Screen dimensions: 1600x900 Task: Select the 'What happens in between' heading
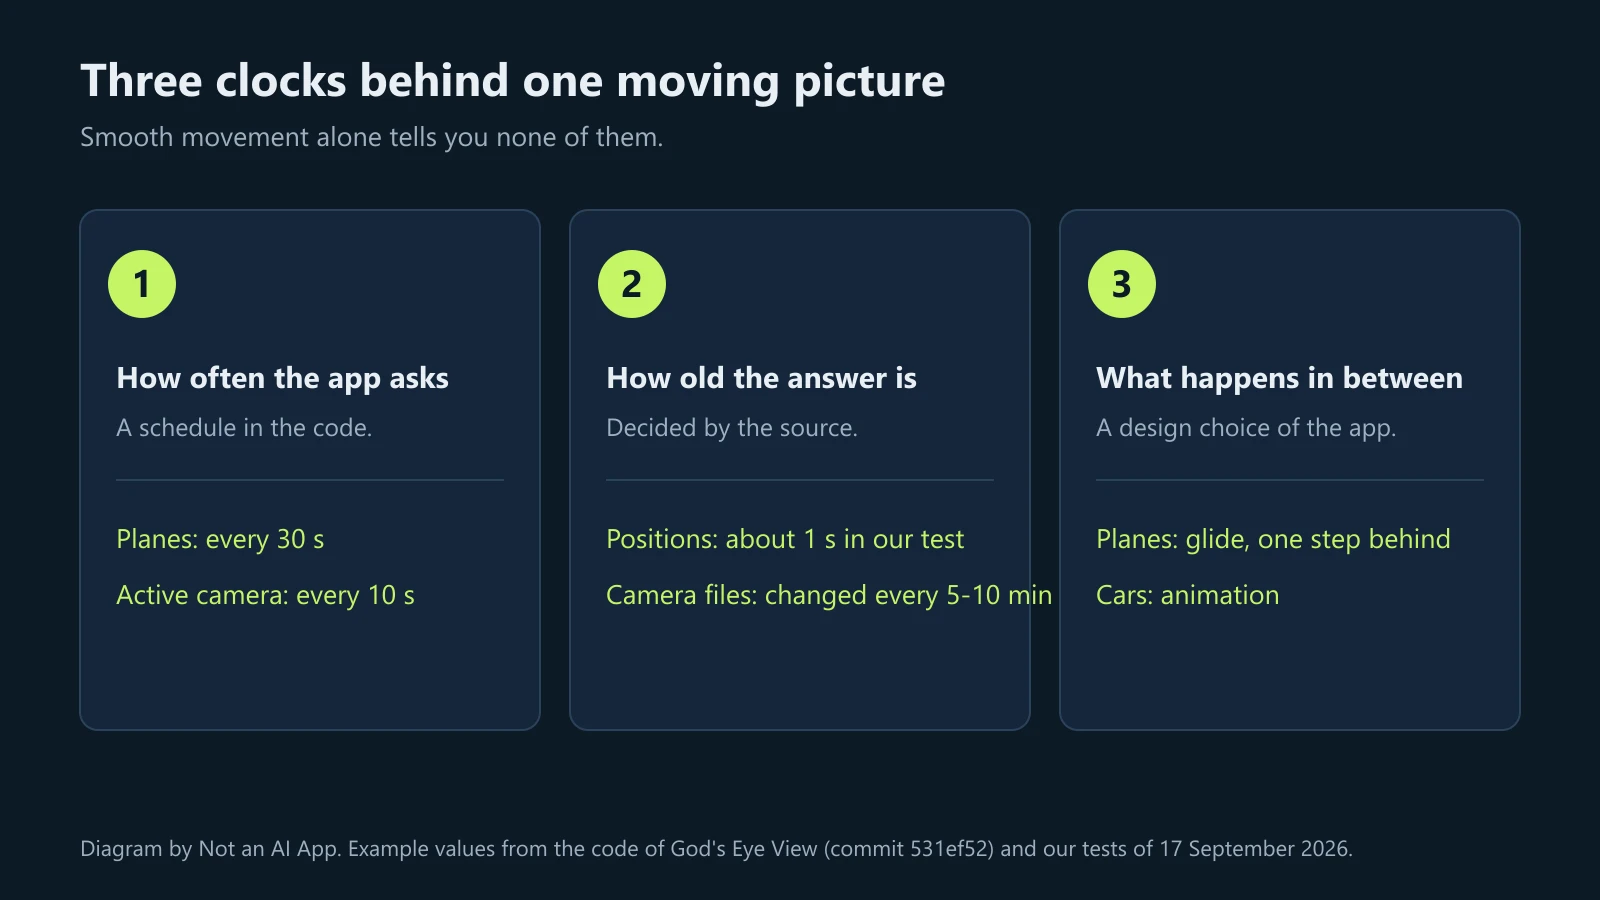(x=1279, y=378)
